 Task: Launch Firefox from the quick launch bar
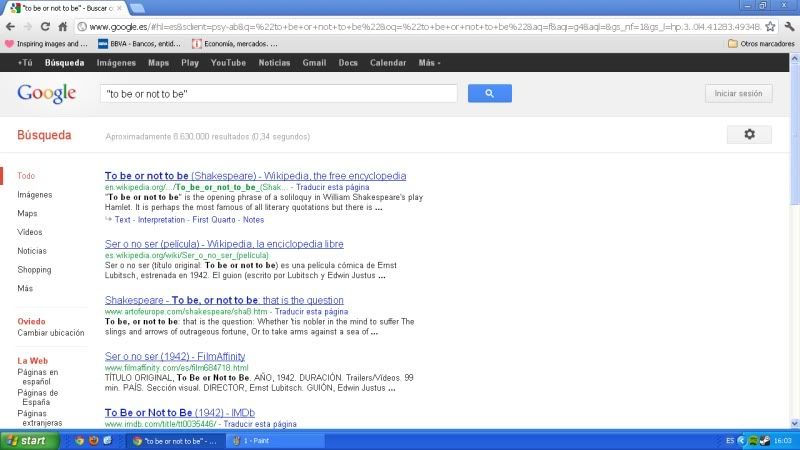(x=93, y=441)
